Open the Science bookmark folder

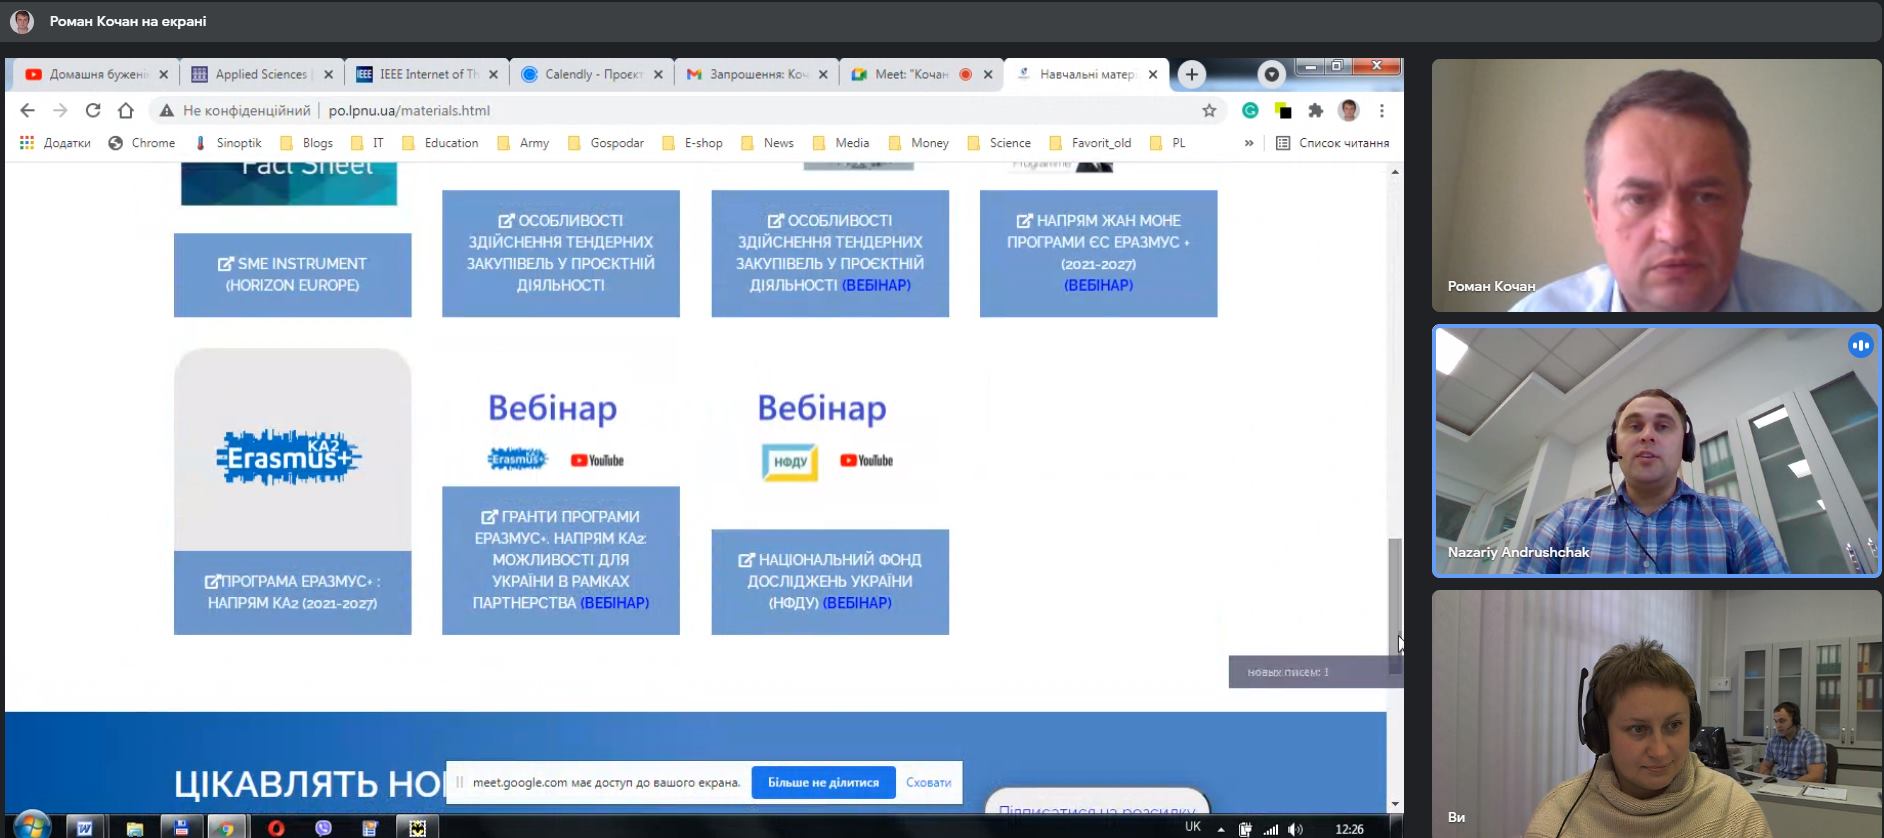999,143
